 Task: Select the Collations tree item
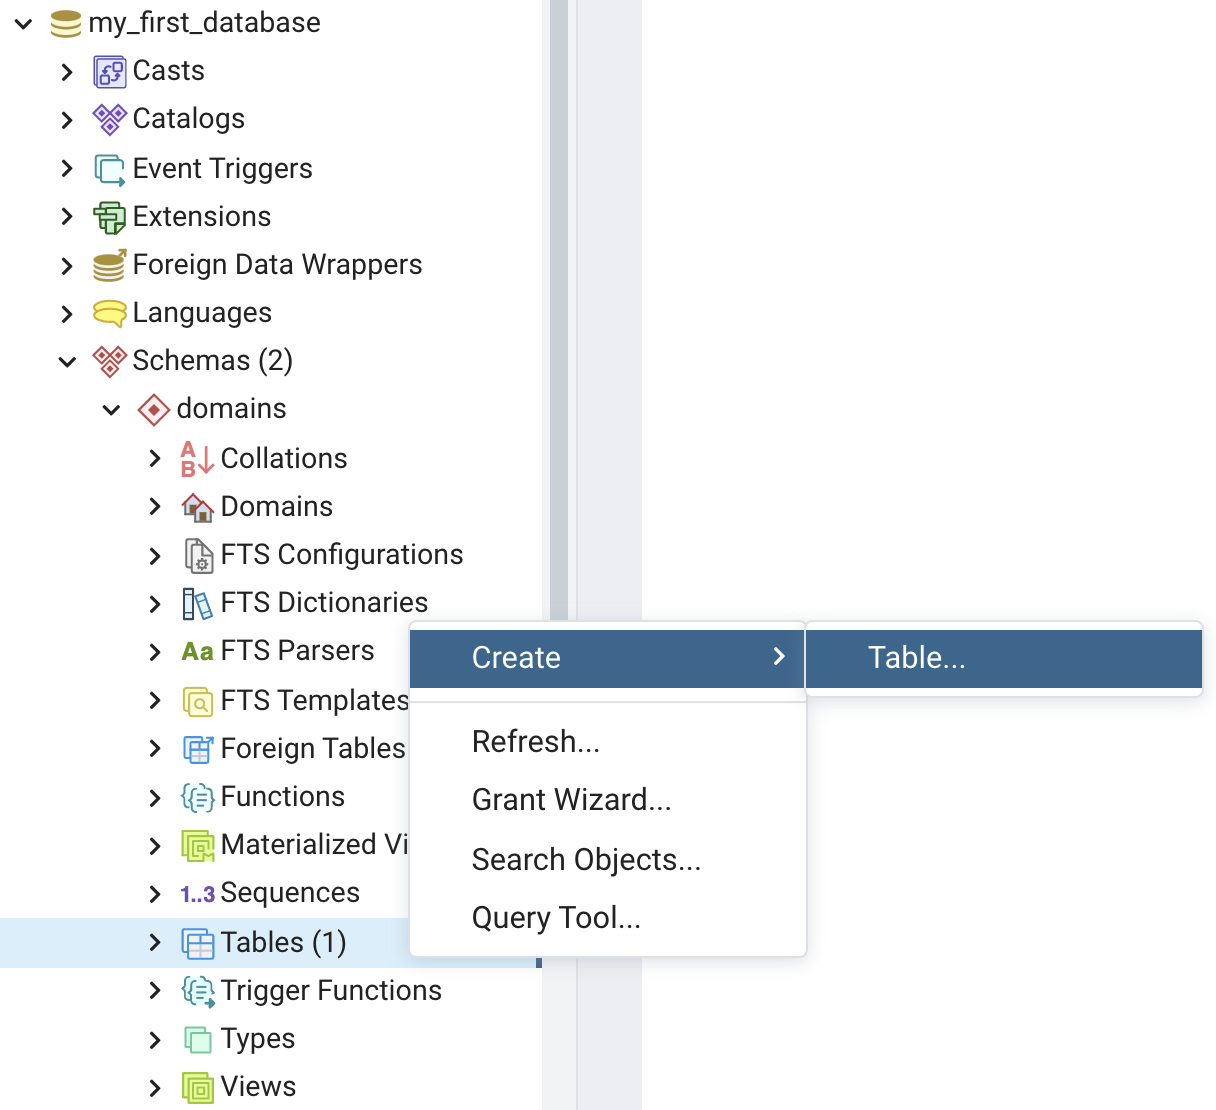pyautogui.click(x=284, y=459)
